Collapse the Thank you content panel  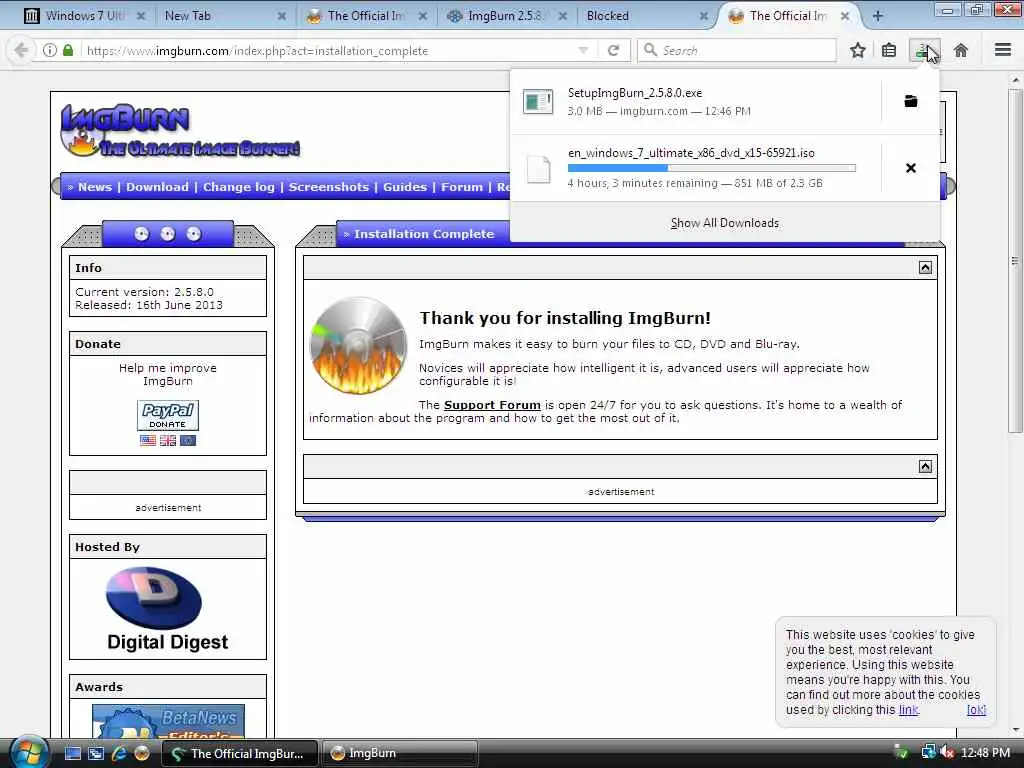coord(925,268)
